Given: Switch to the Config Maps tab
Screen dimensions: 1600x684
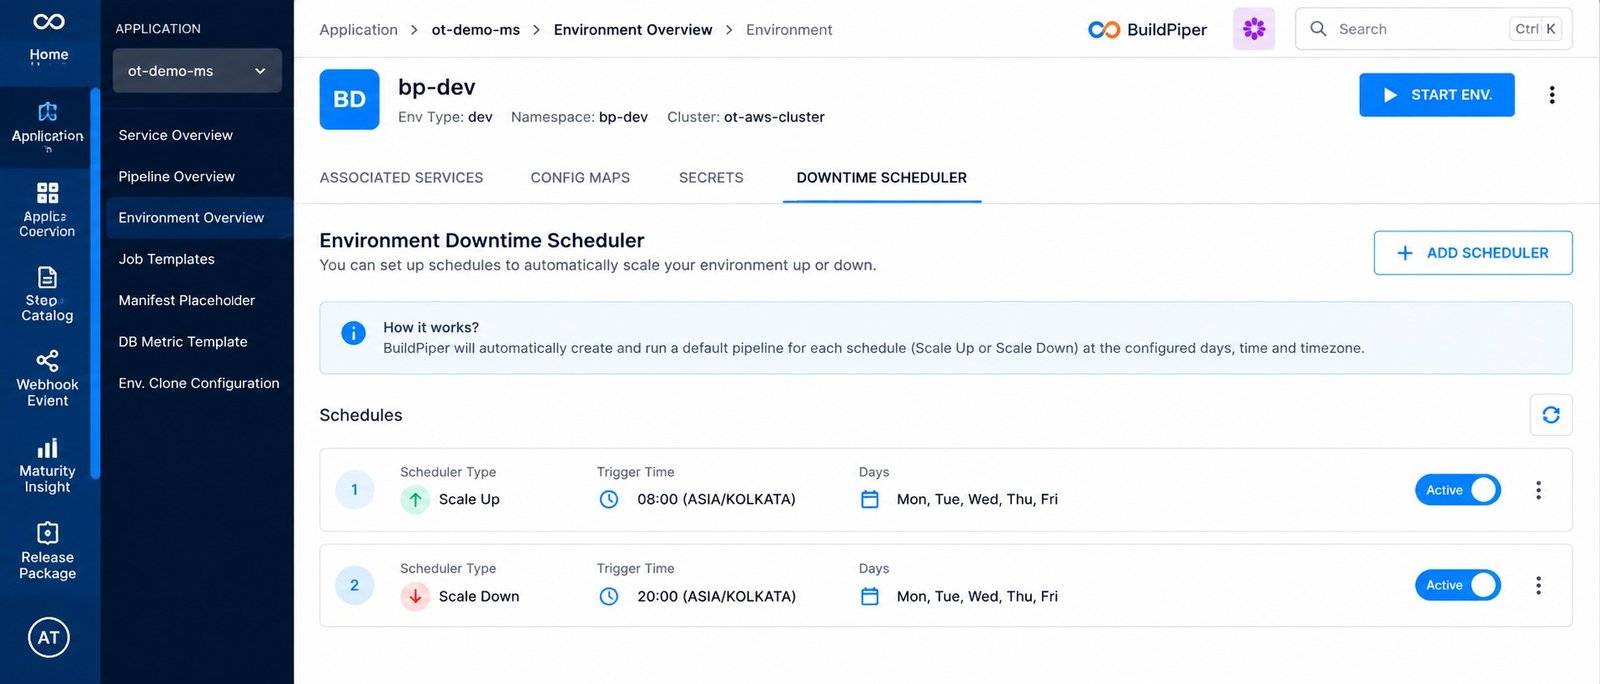Looking at the screenshot, I should coord(580,177).
